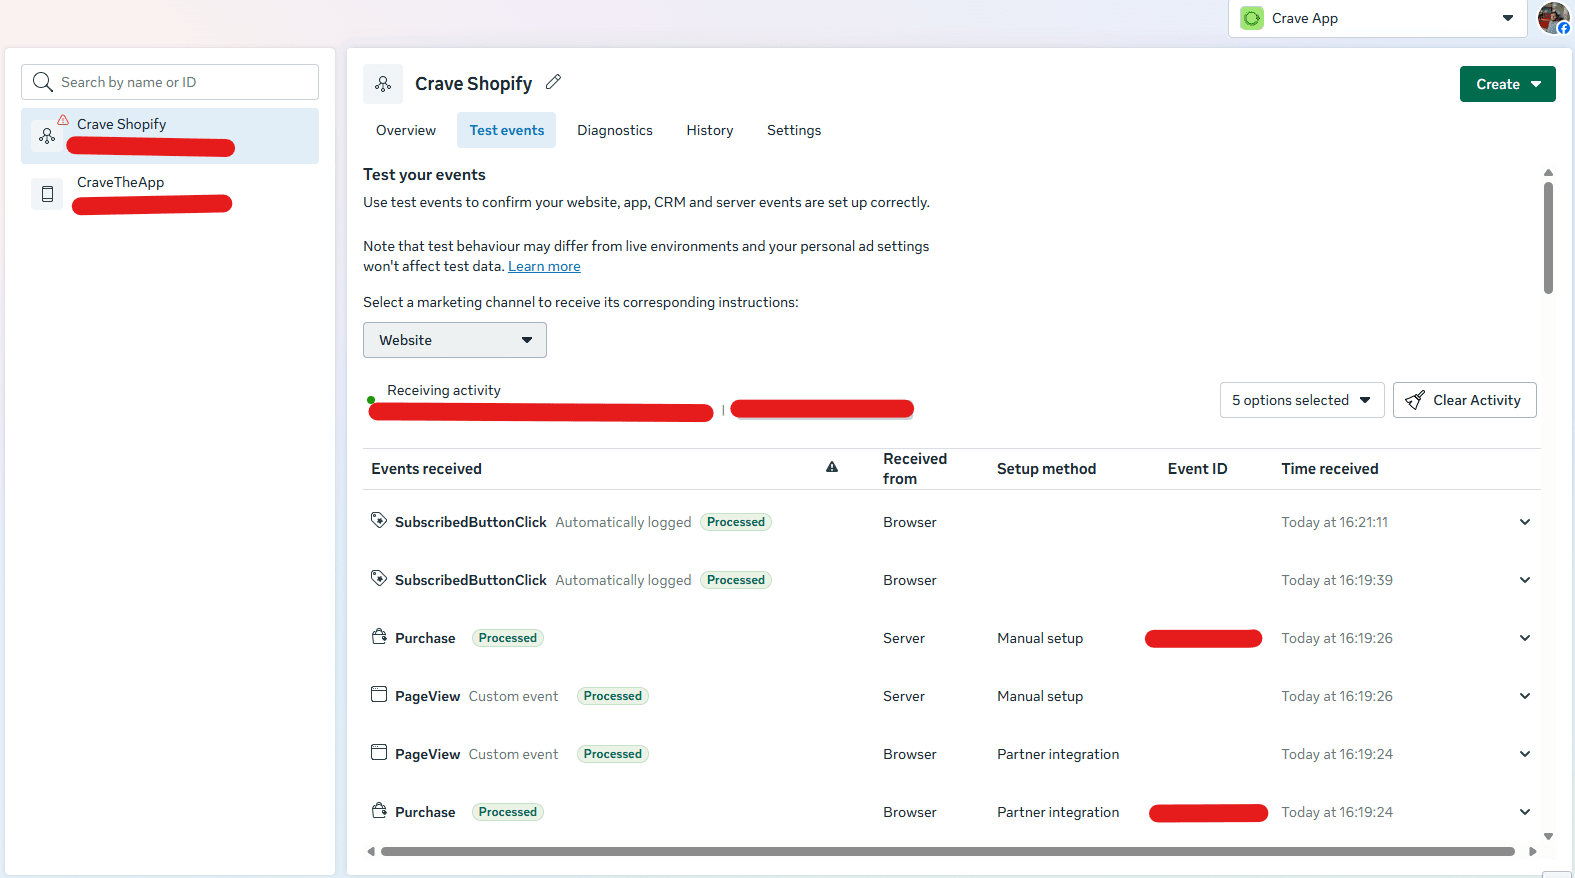The height and width of the screenshot is (878, 1575).
Task: Click the Events received column header
Action: point(426,469)
